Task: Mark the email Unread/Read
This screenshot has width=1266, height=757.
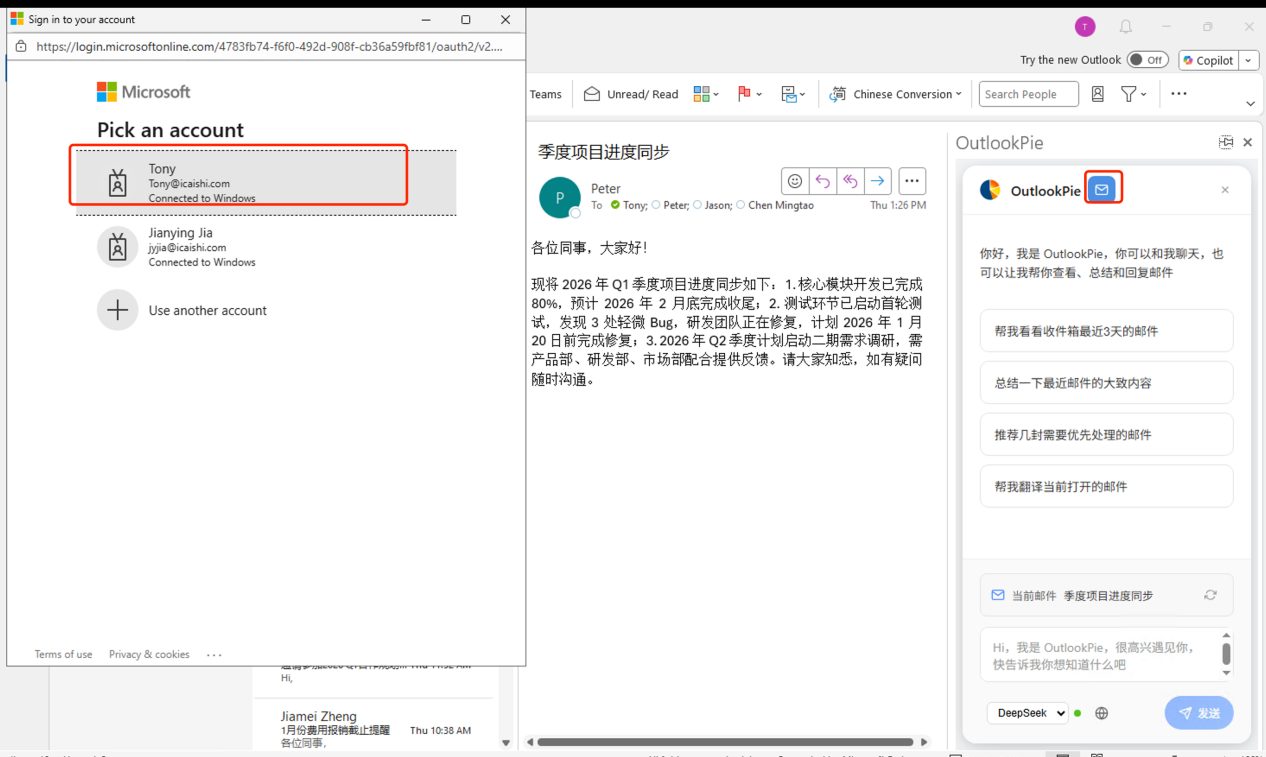Action: tap(631, 94)
